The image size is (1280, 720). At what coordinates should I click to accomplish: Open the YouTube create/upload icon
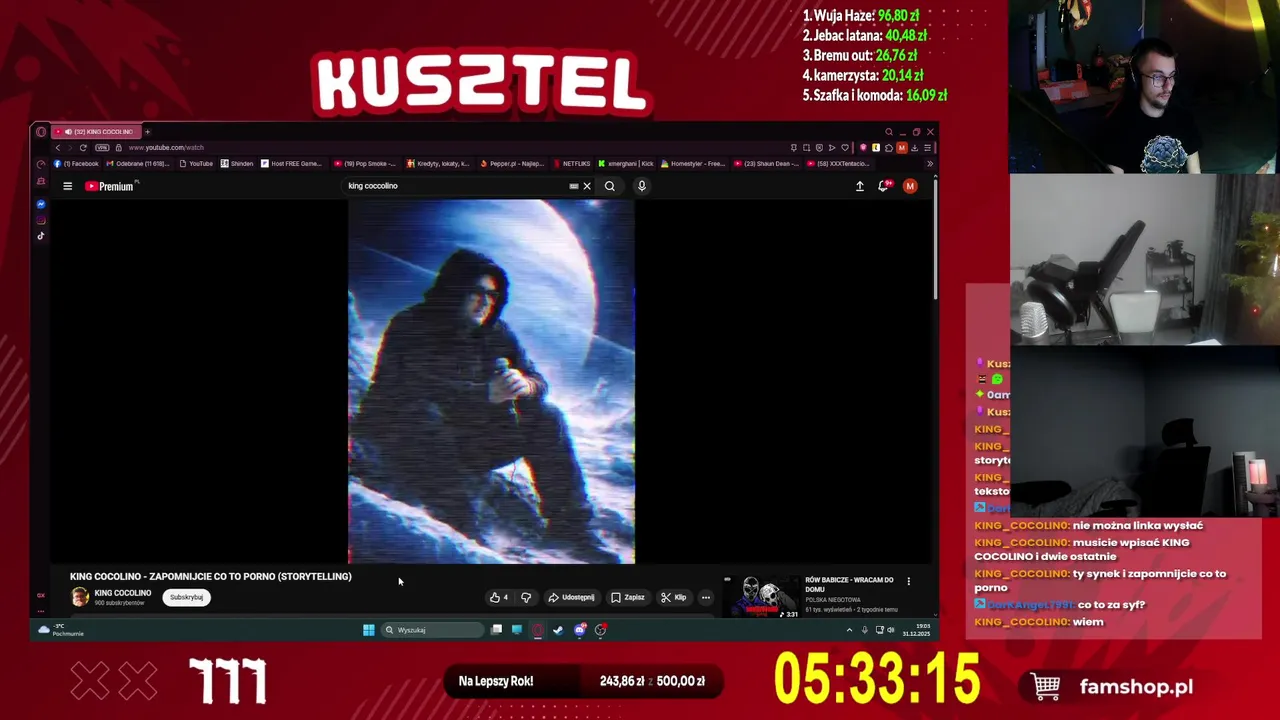pyautogui.click(x=859, y=186)
